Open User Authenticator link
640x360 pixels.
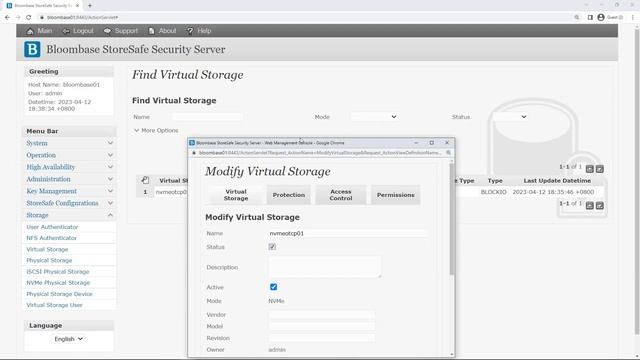(x=52, y=227)
